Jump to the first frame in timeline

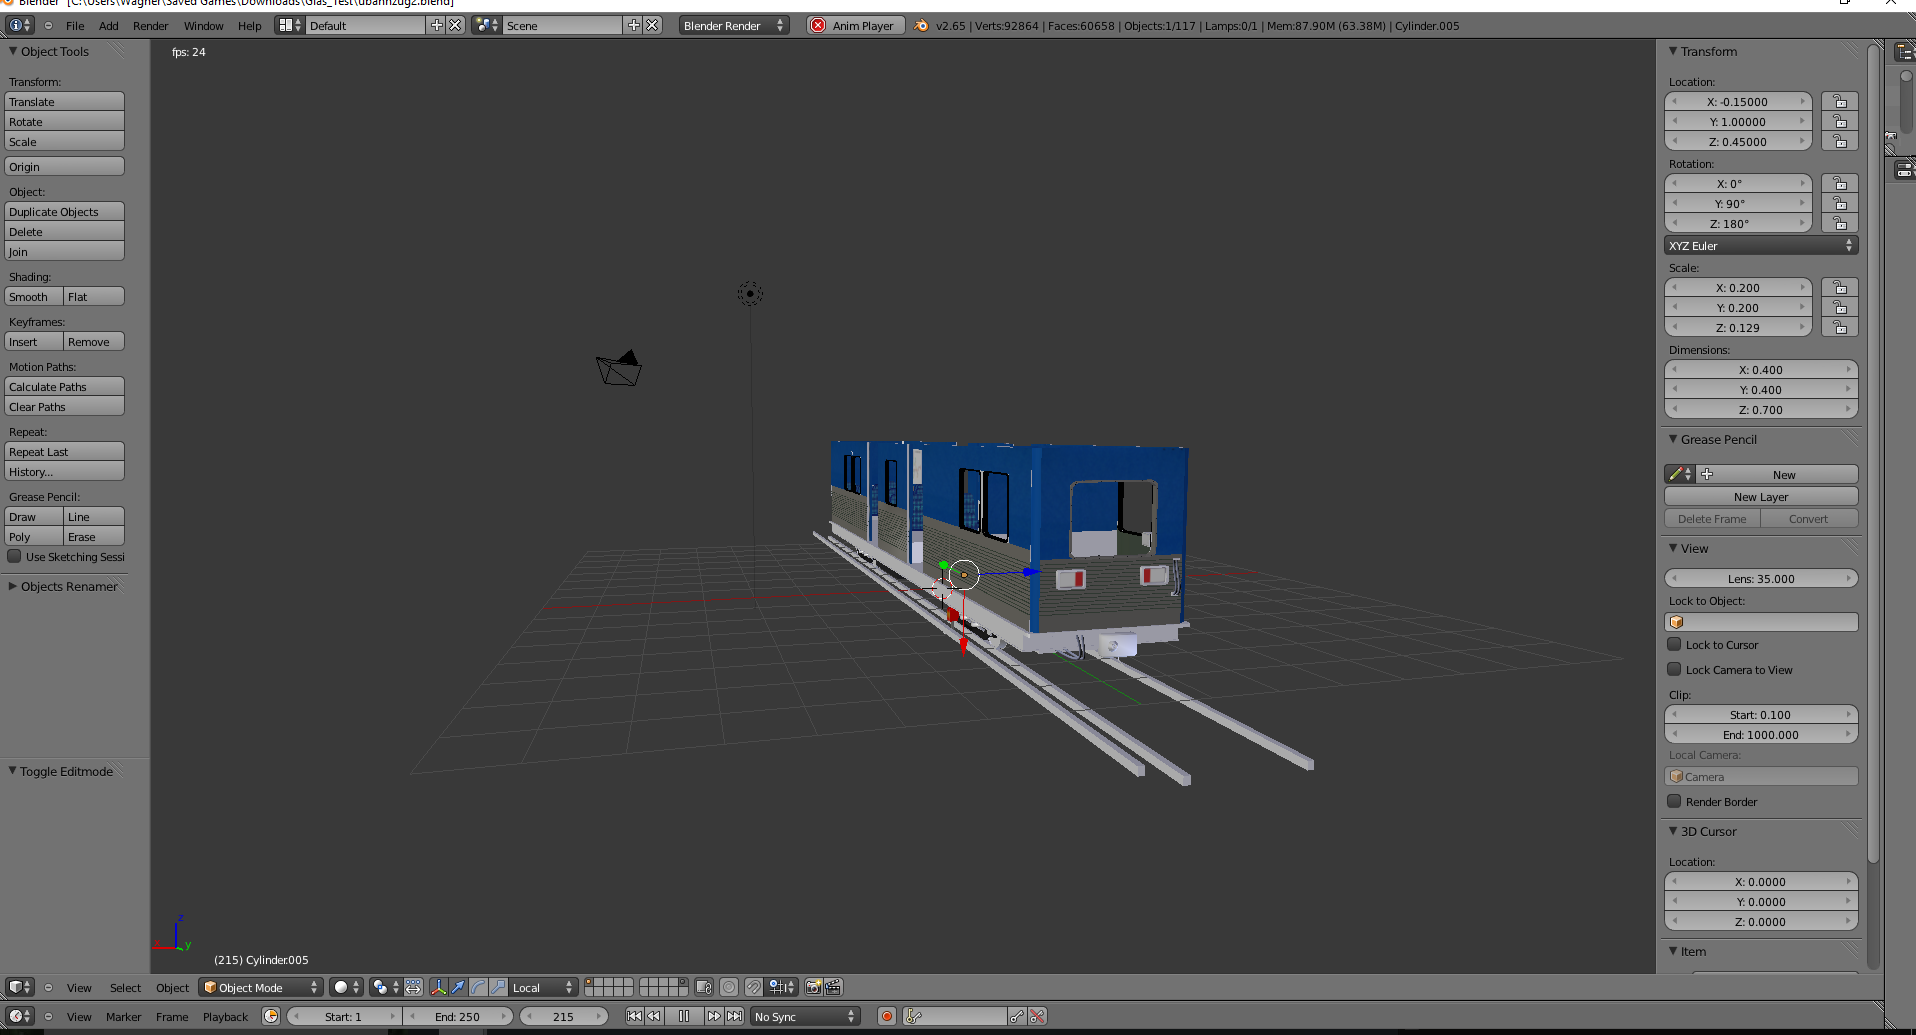[x=634, y=1016]
